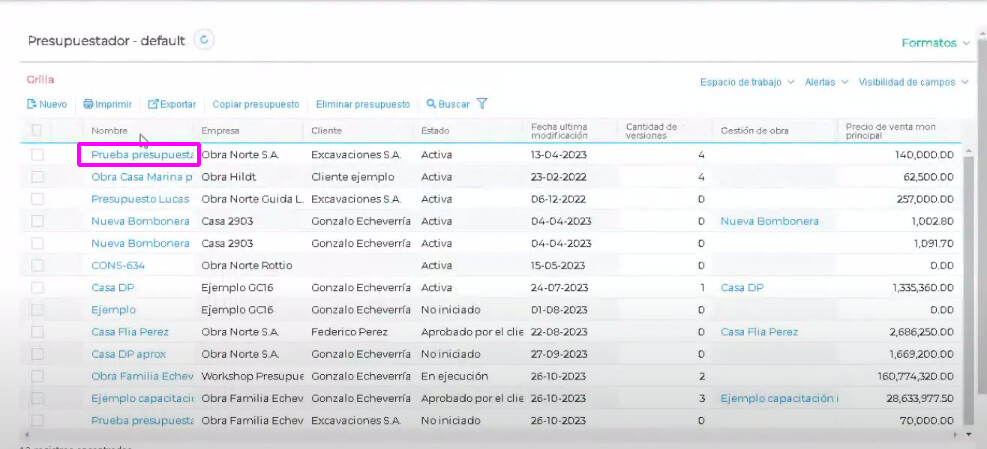This screenshot has width=987, height=449.
Task: Open the Alertas dropdown
Action: tap(826, 82)
